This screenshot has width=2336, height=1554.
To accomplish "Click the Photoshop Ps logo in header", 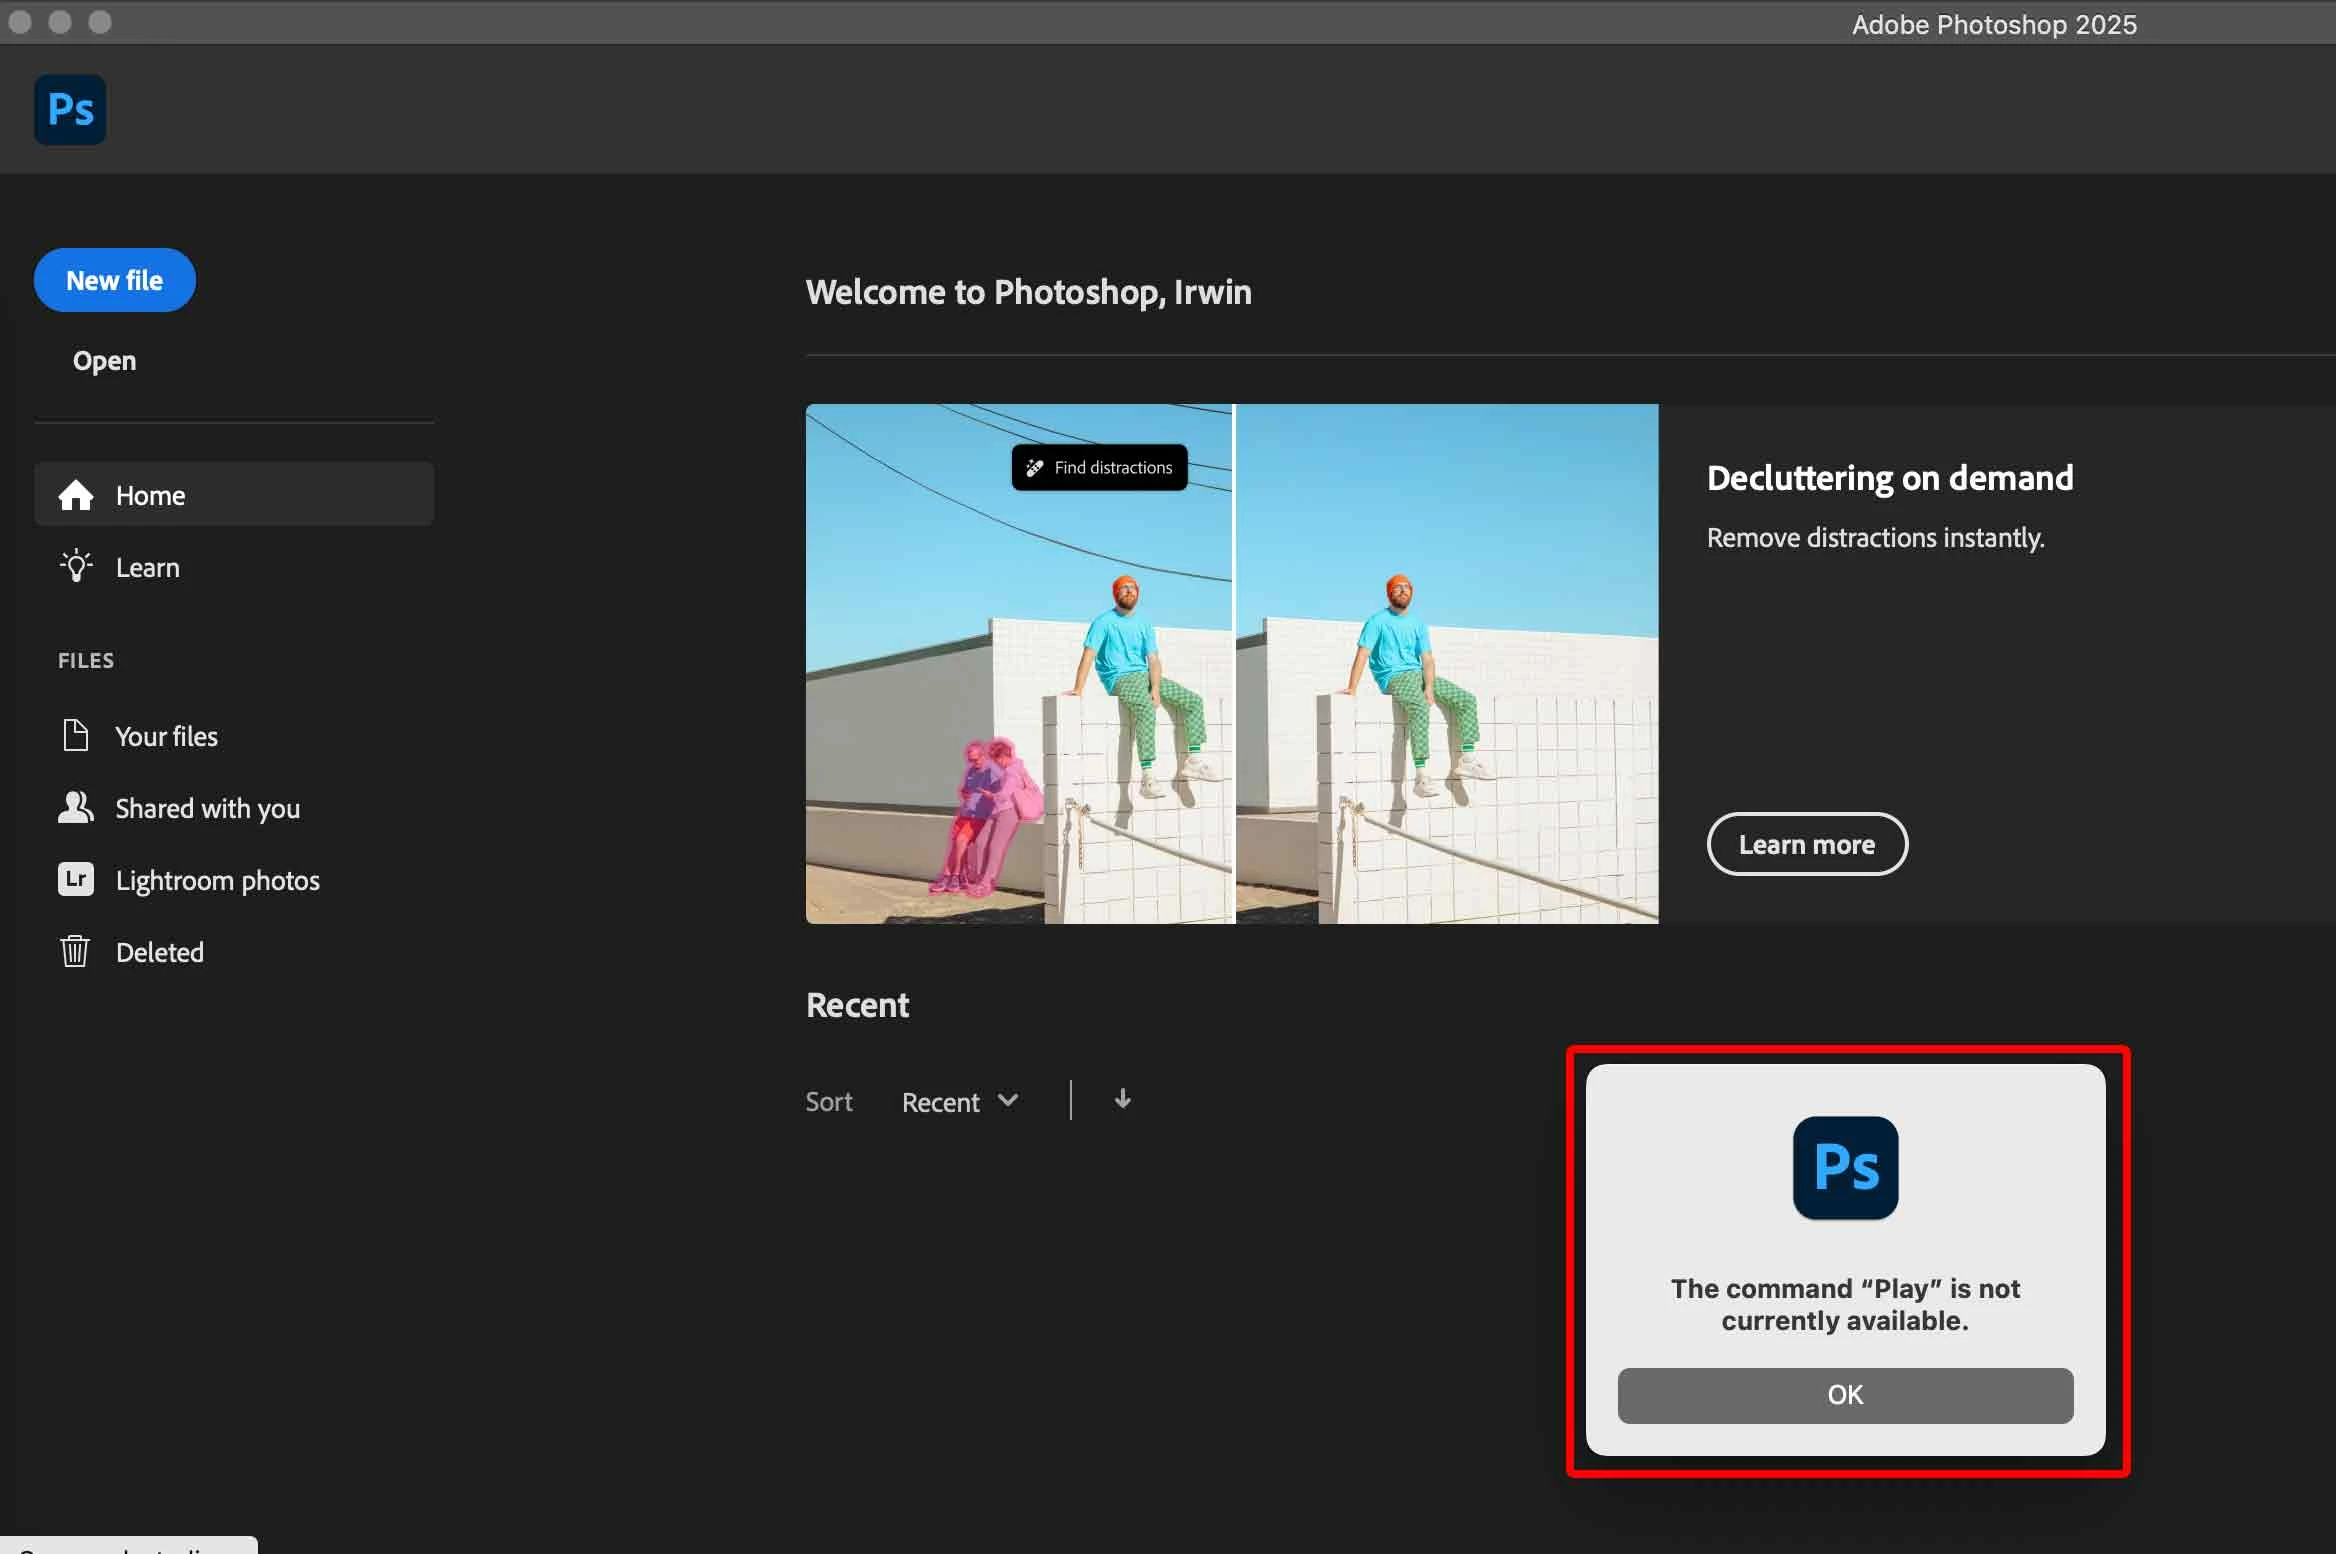I will point(70,109).
